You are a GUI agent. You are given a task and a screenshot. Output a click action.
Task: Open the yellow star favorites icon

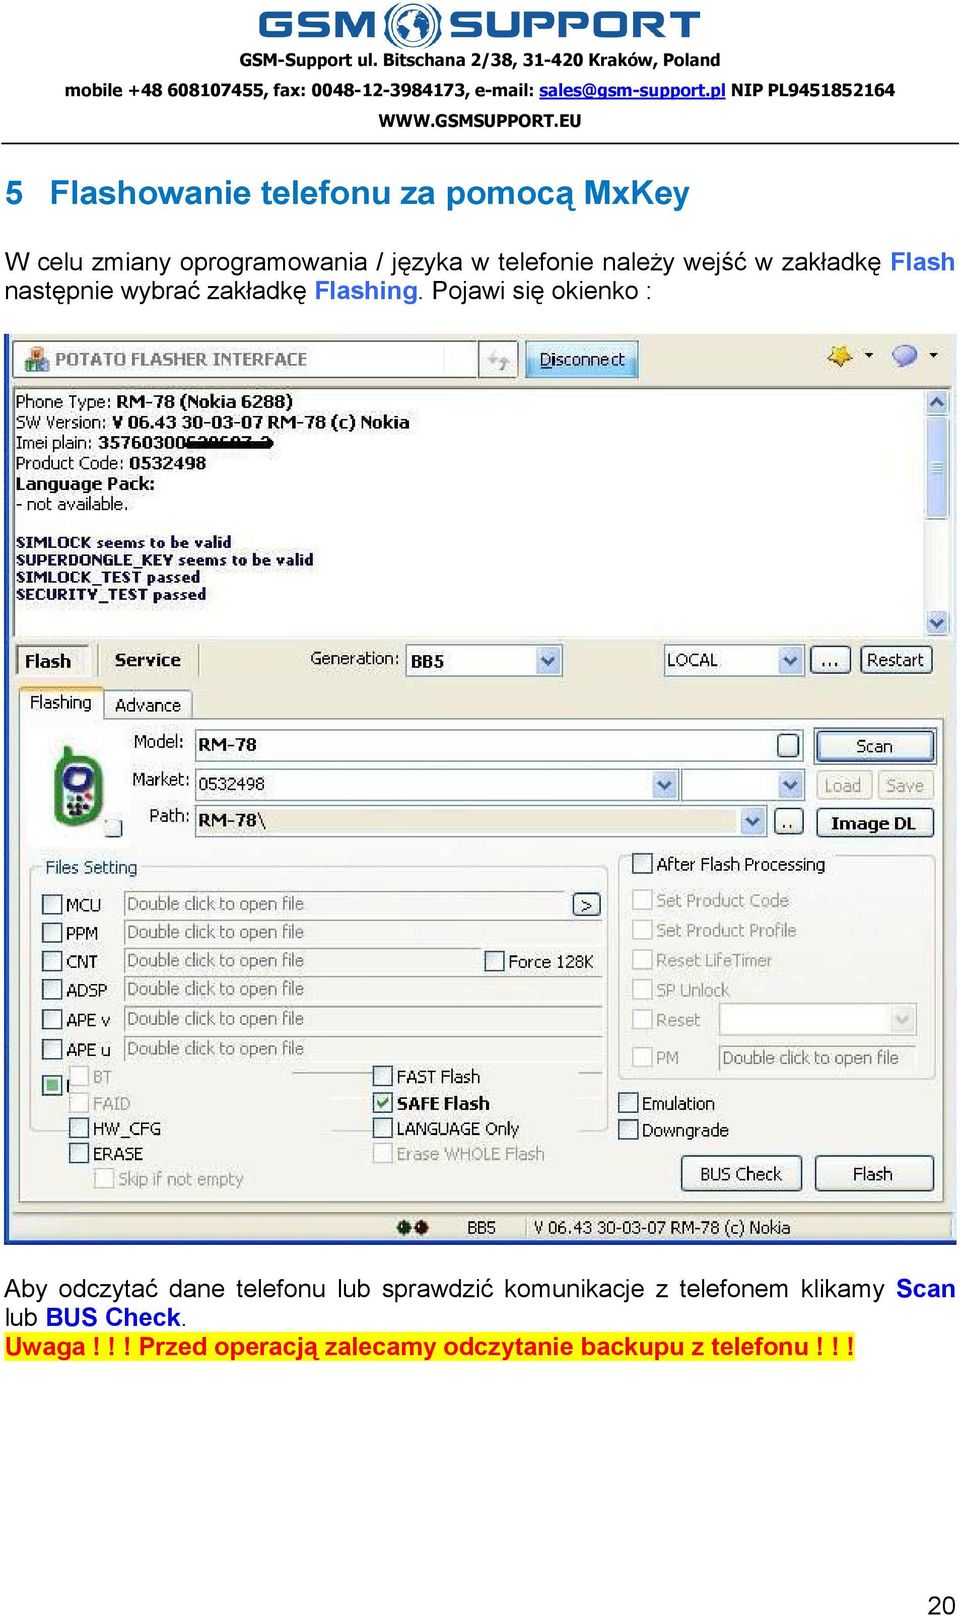pos(840,356)
